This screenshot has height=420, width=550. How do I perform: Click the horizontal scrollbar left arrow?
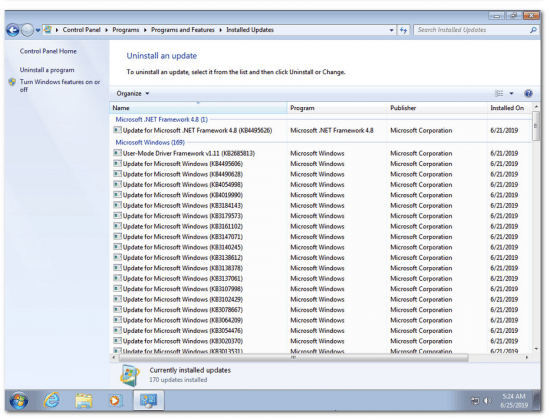click(x=113, y=358)
